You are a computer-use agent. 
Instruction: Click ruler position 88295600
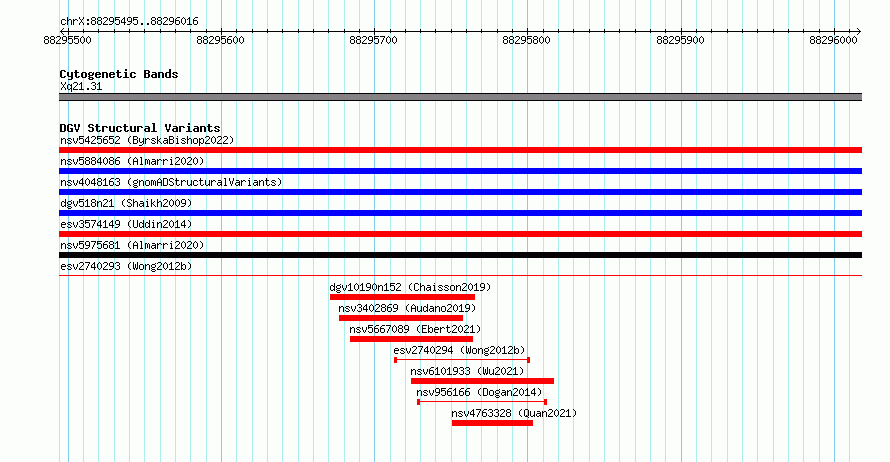coord(220,40)
